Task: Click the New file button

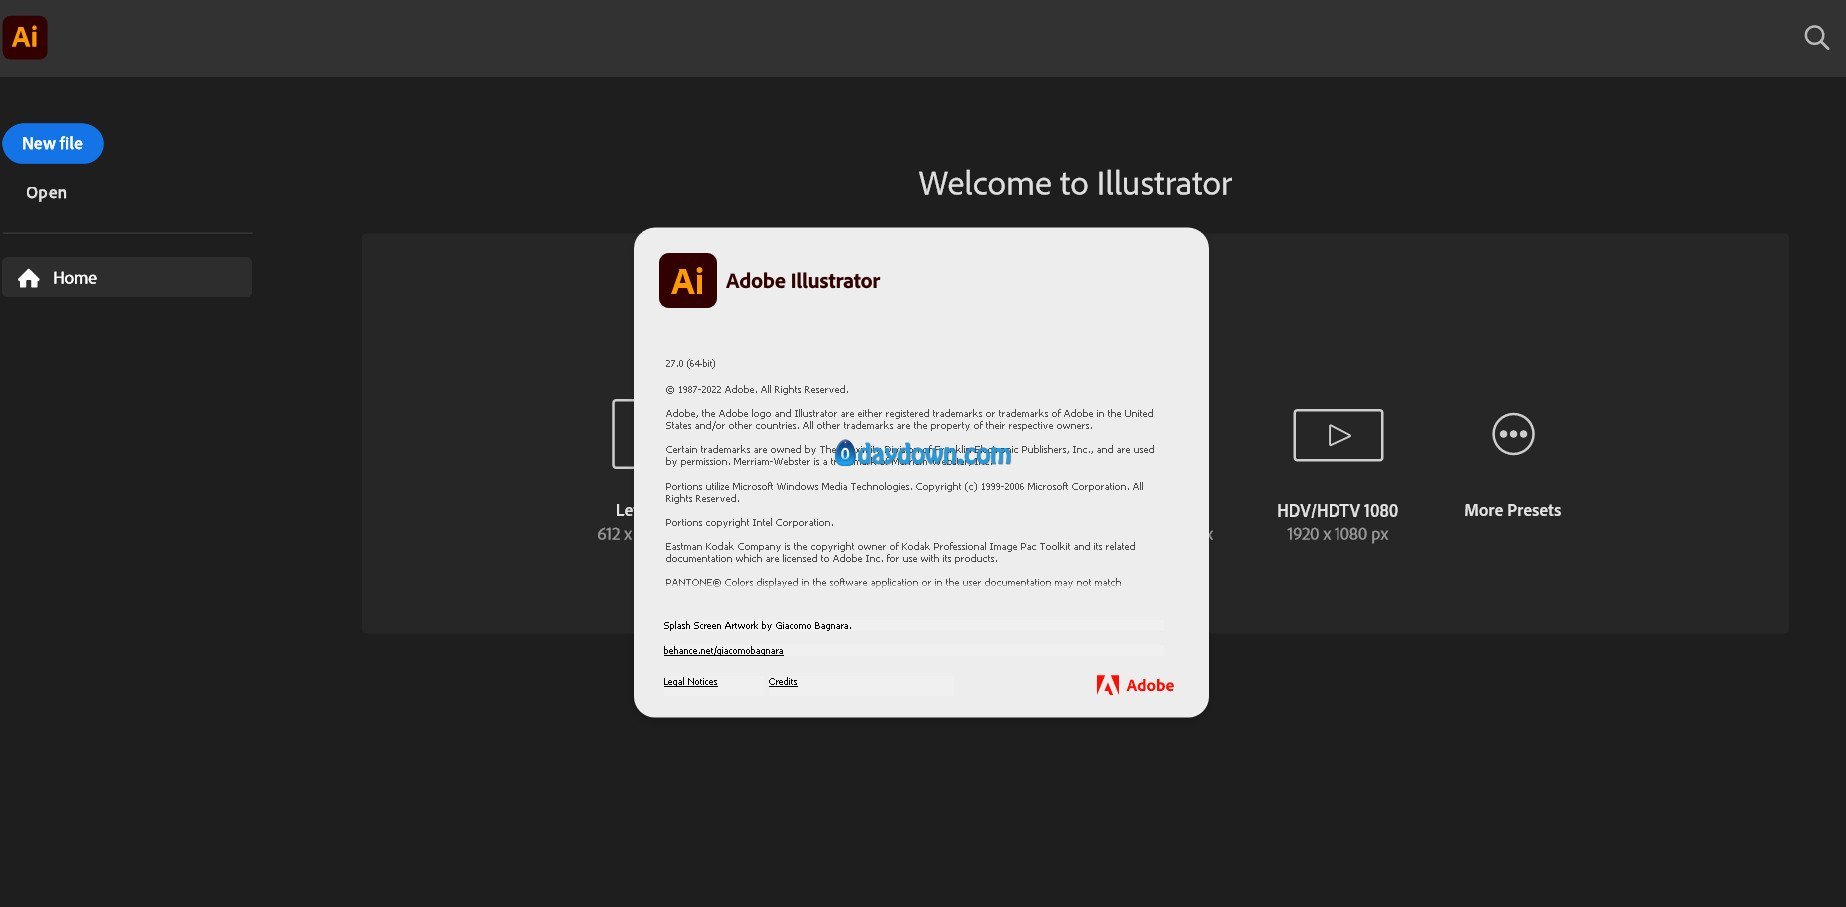Action: 53,143
